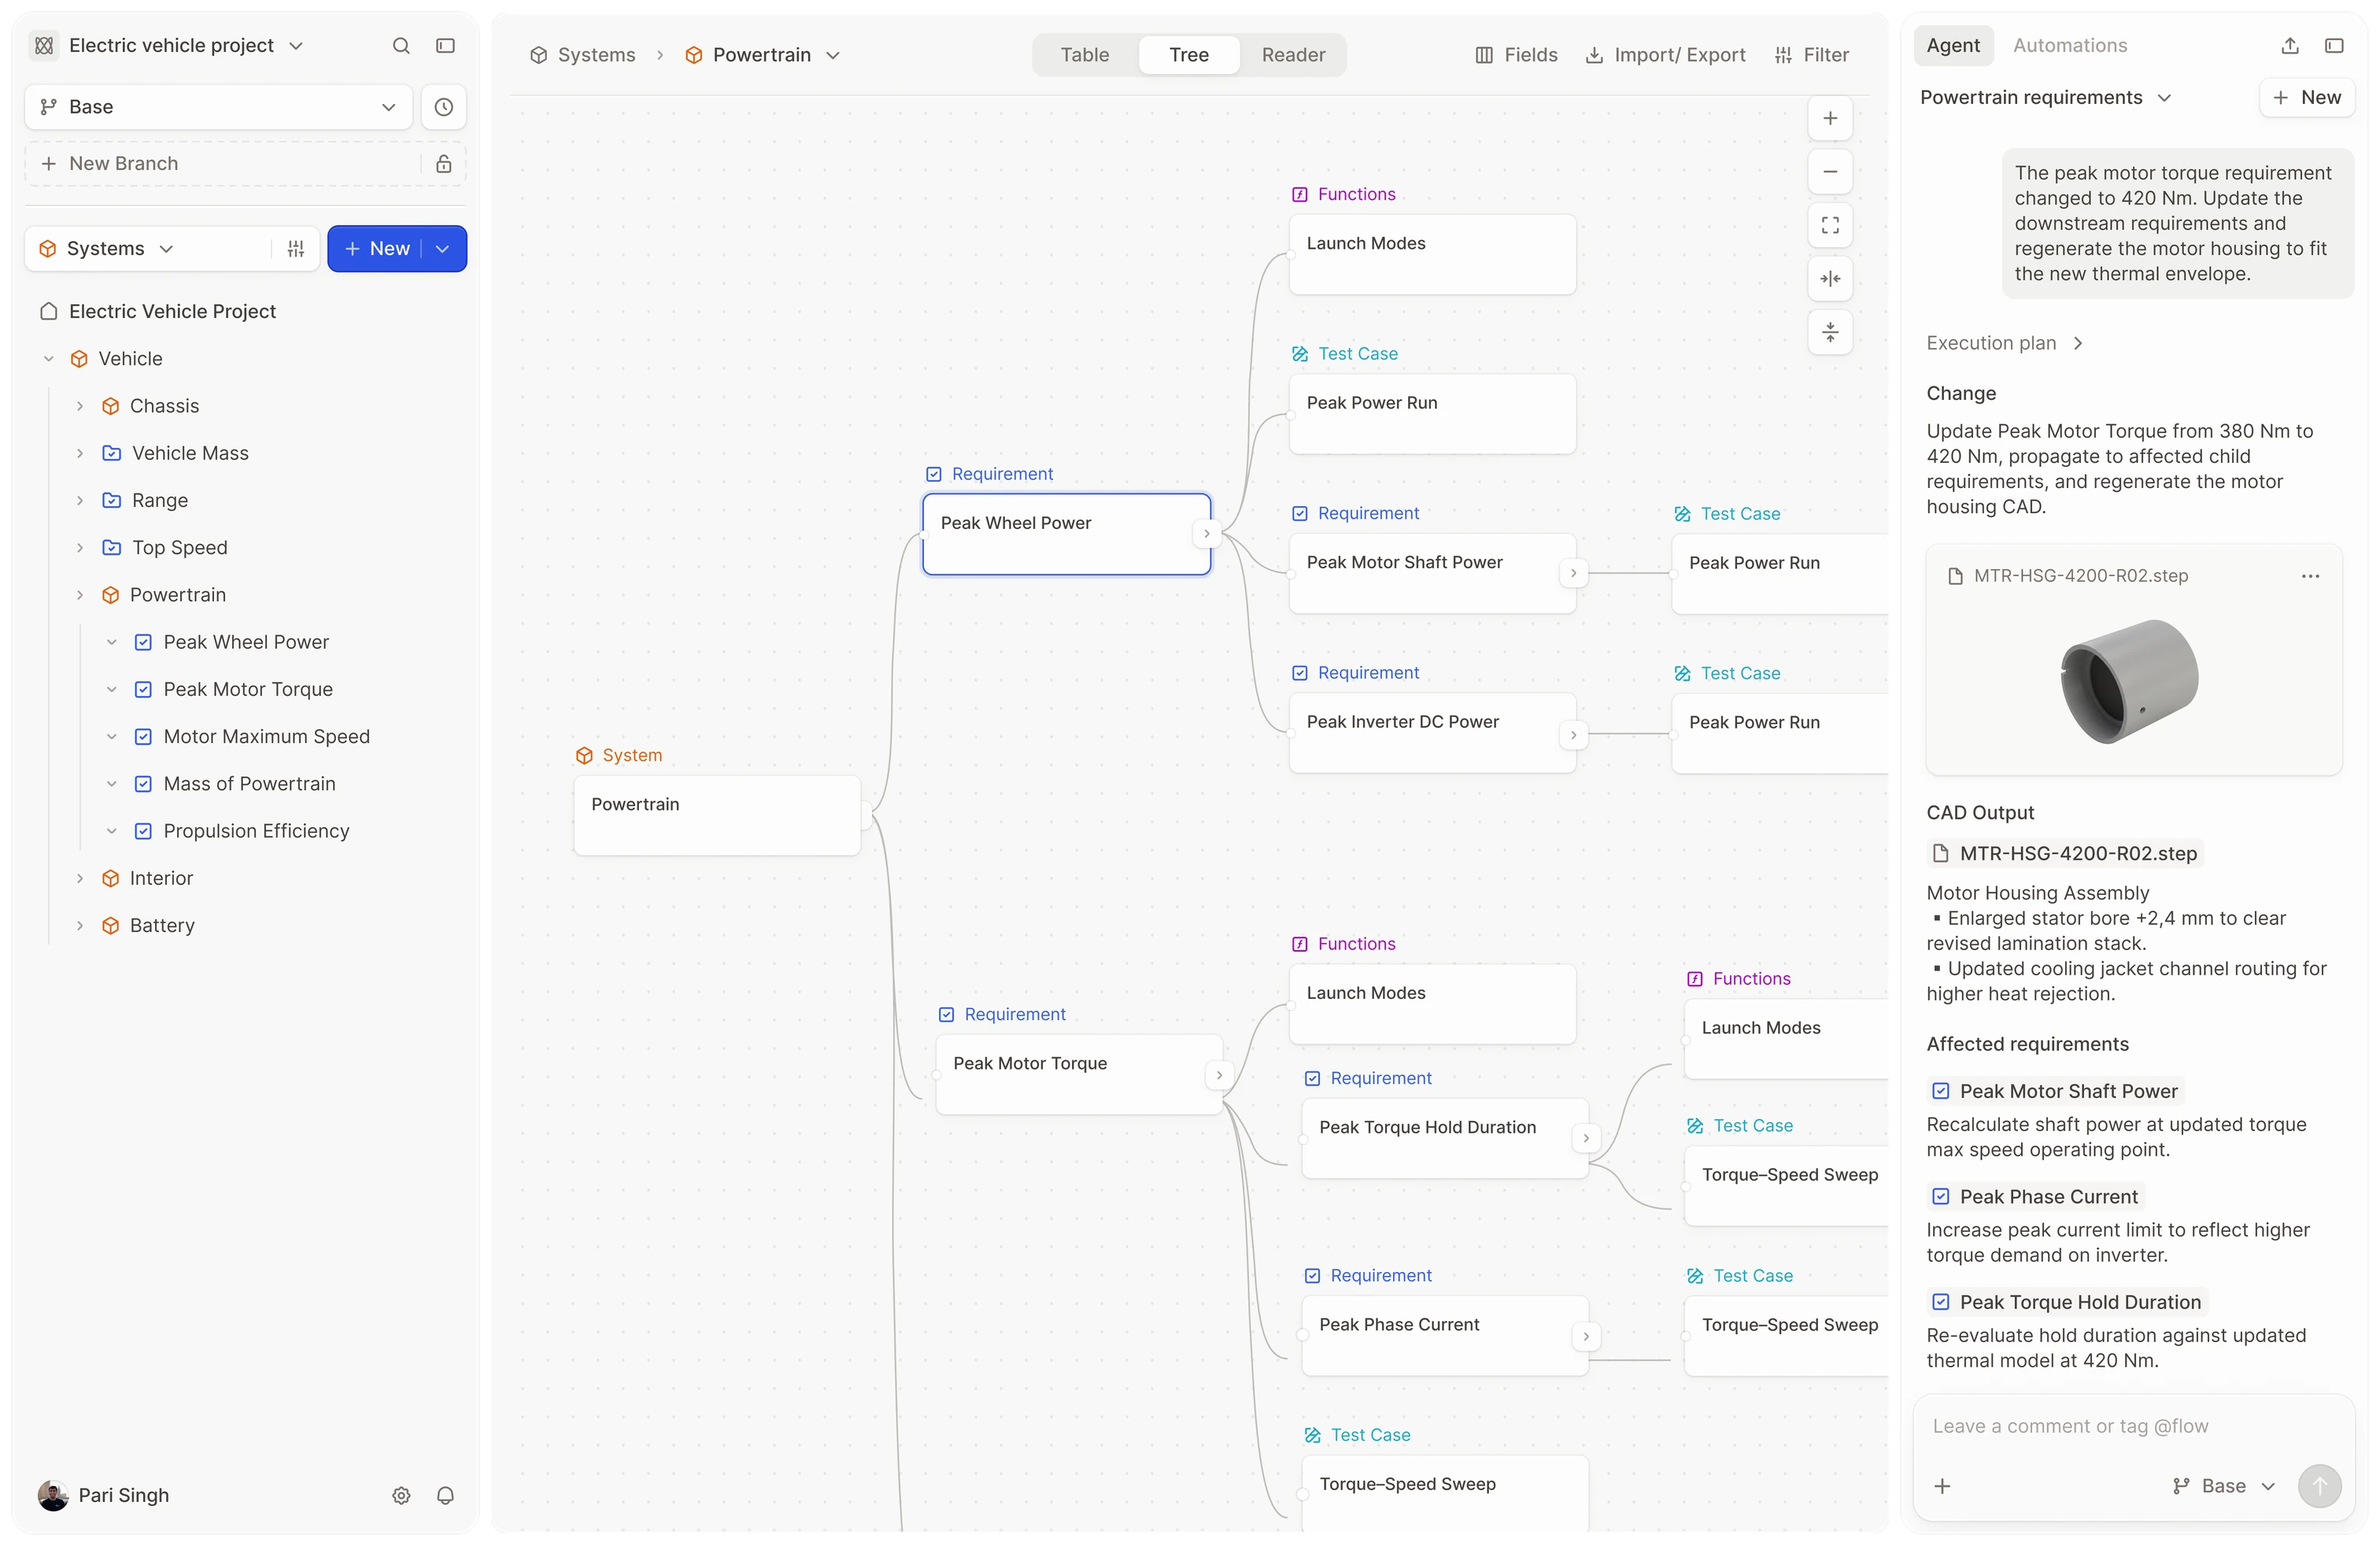
Task: Switch to Tree view
Action: point(1188,55)
